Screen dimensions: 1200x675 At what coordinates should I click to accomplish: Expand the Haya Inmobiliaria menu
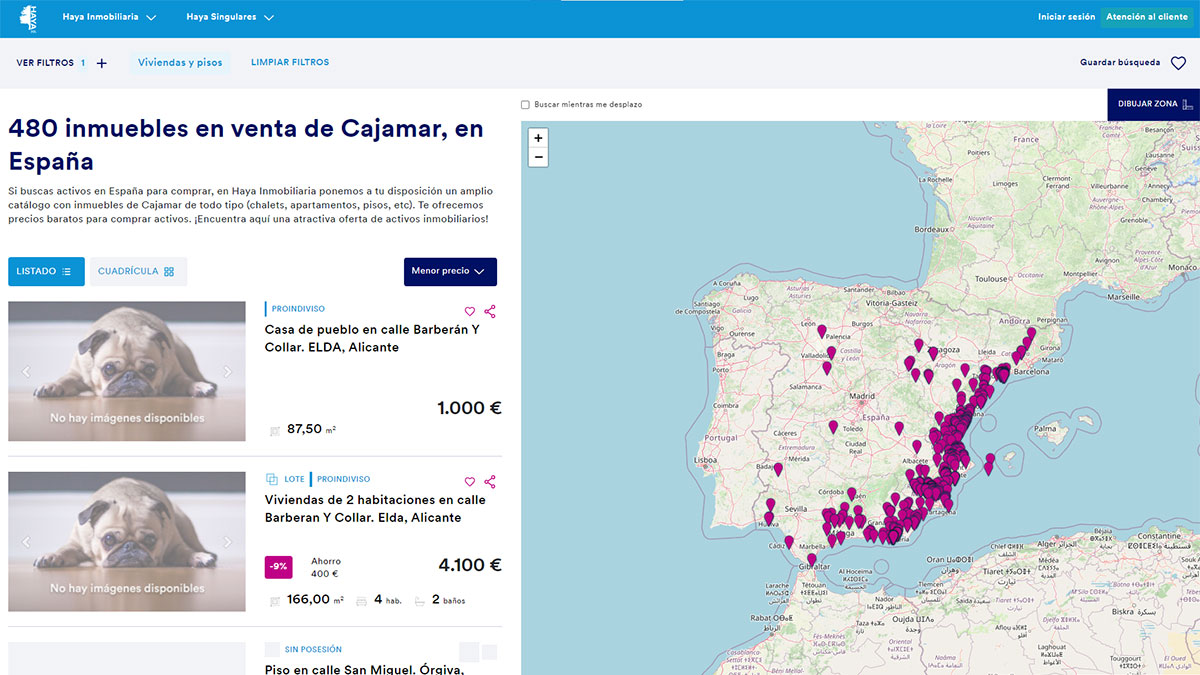[x=109, y=17]
